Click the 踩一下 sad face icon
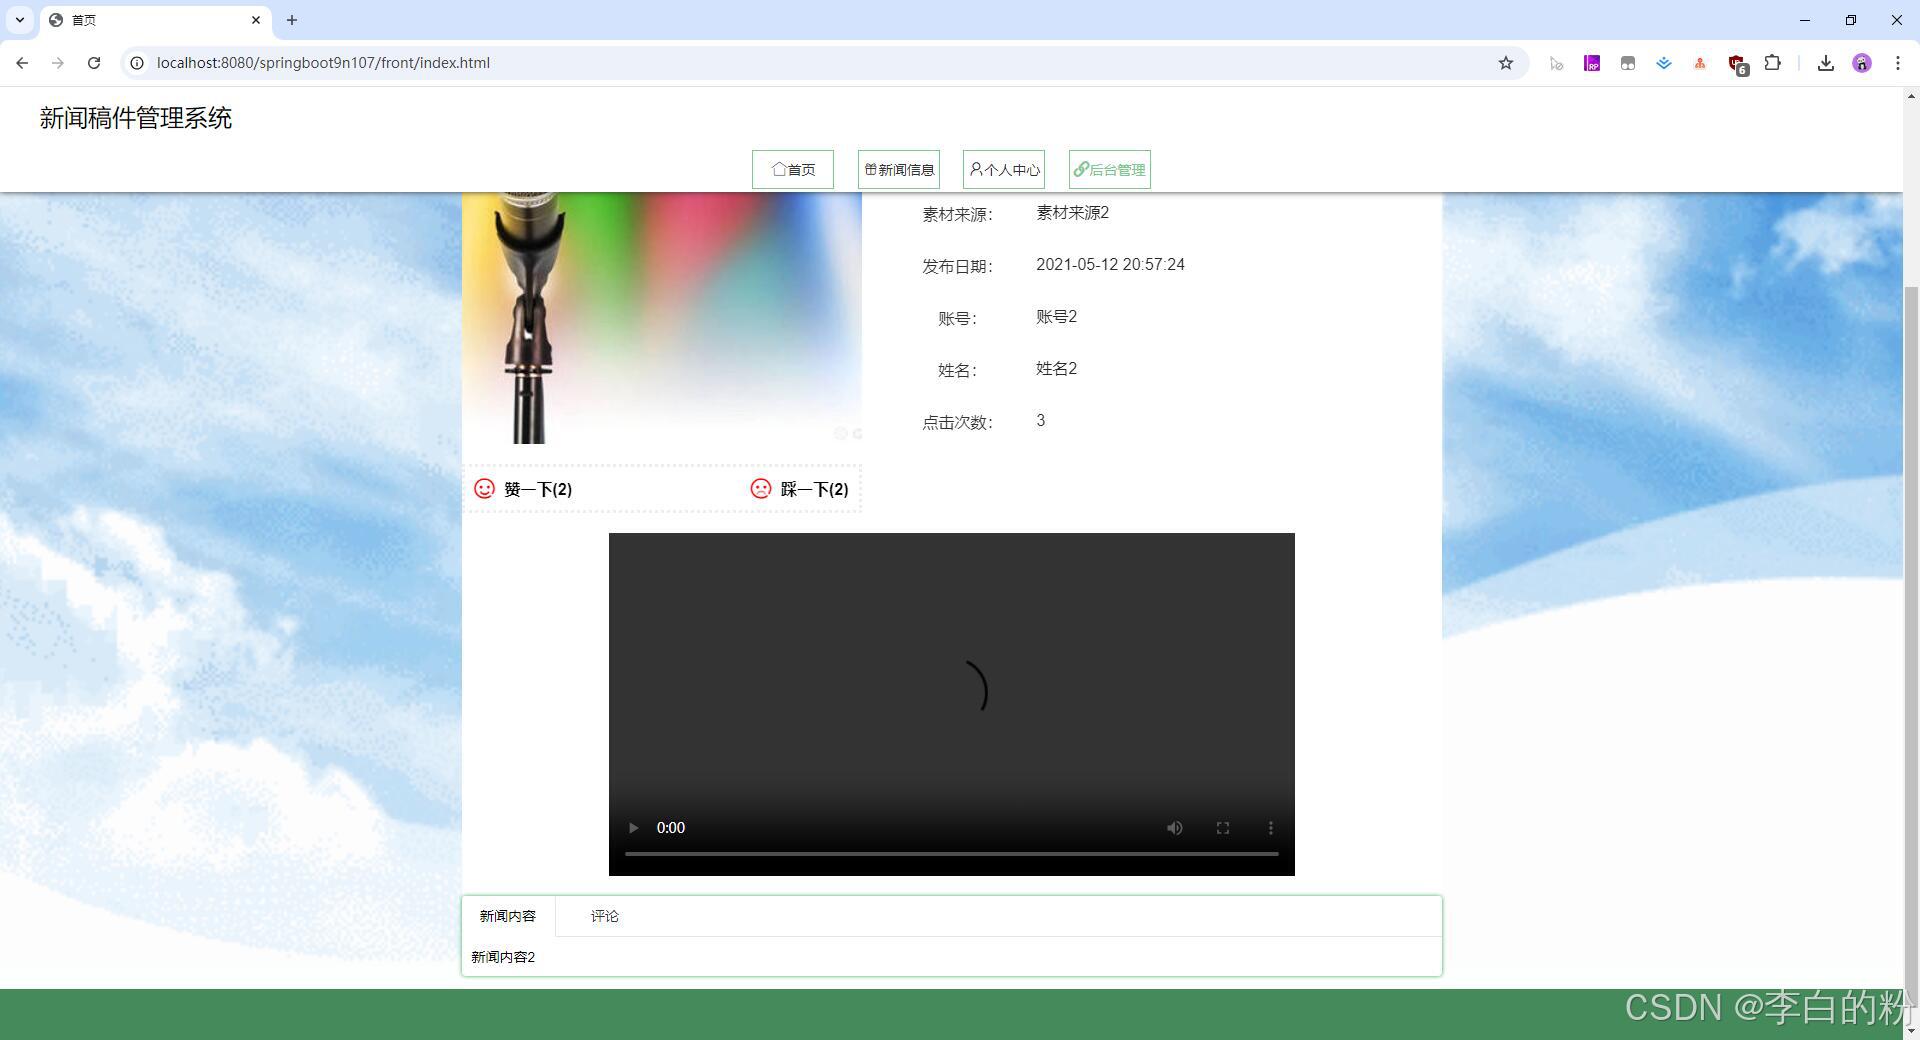 pos(761,488)
